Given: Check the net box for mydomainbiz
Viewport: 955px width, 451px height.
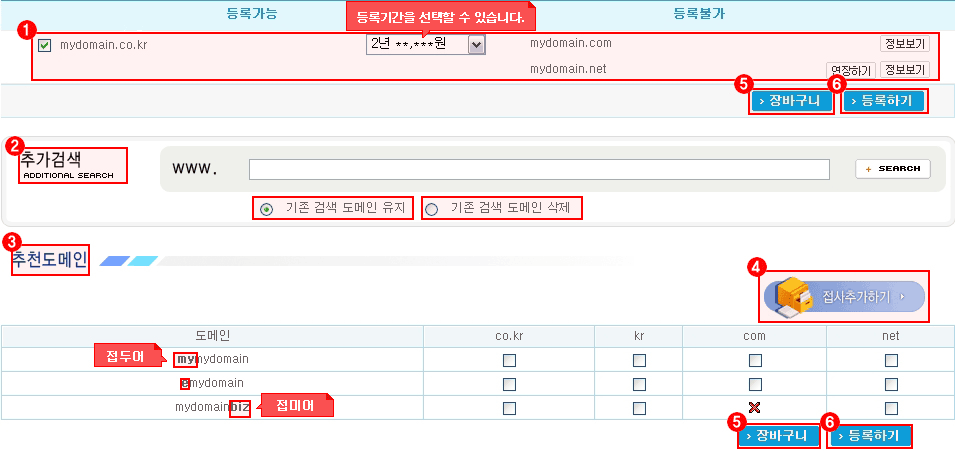Looking at the screenshot, I should click(x=891, y=408).
